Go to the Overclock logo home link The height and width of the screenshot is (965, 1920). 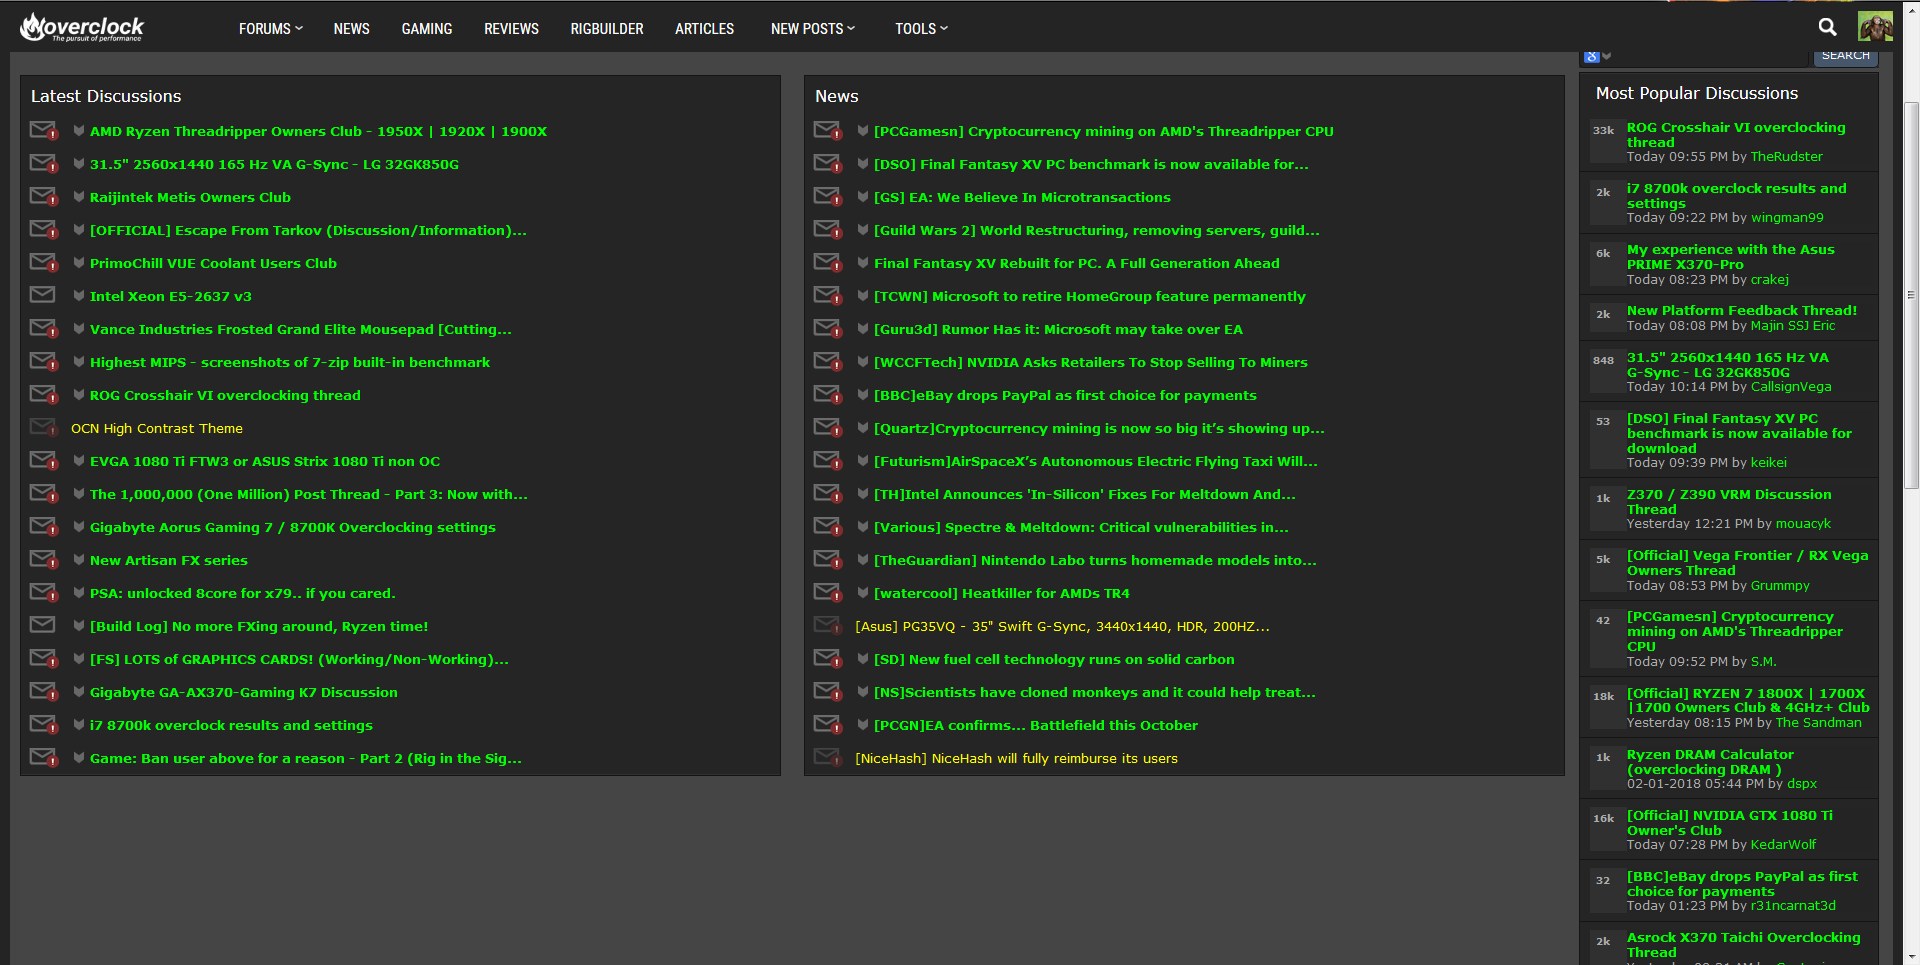[82, 27]
